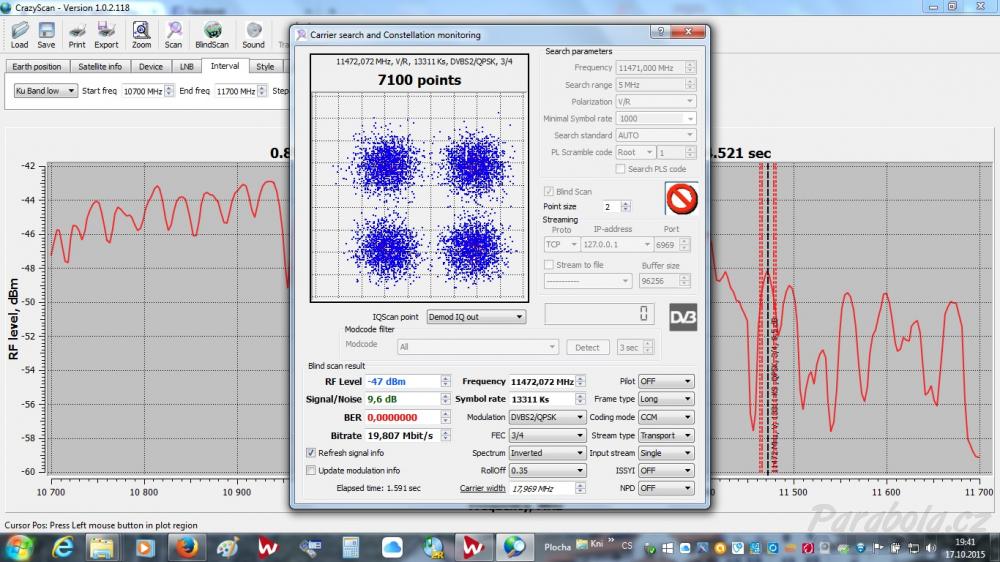Click the Load toolbar icon
The height and width of the screenshot is (562, 1000).
click(x=19, y=34)
